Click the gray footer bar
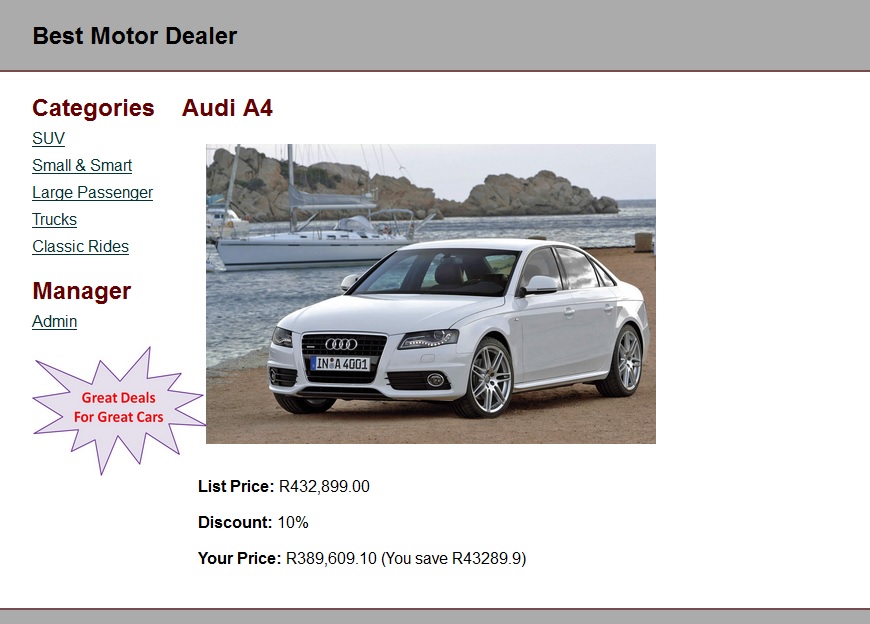This screenshot has height=624, width=870. pos(435,616)
